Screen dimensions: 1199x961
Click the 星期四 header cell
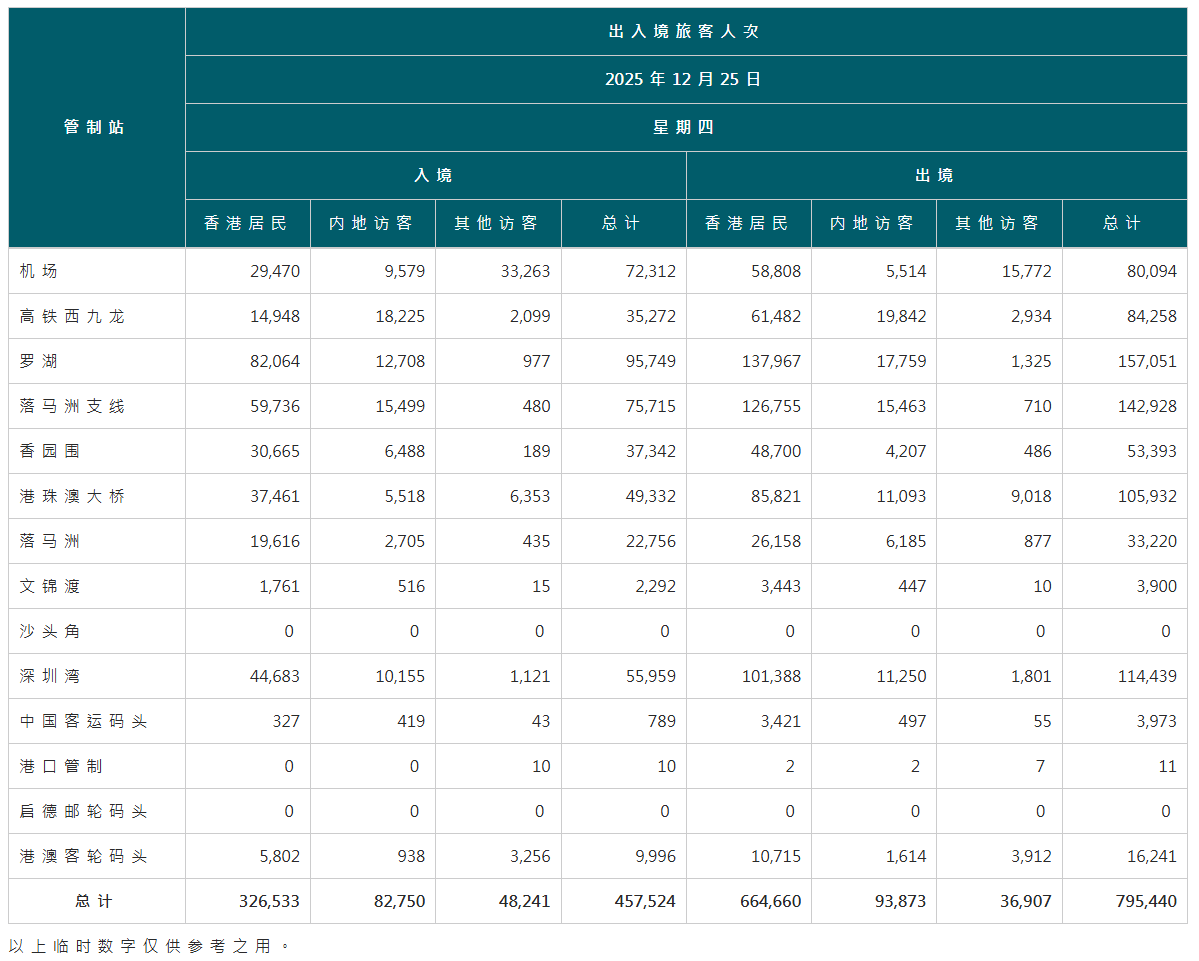point(685,128)
